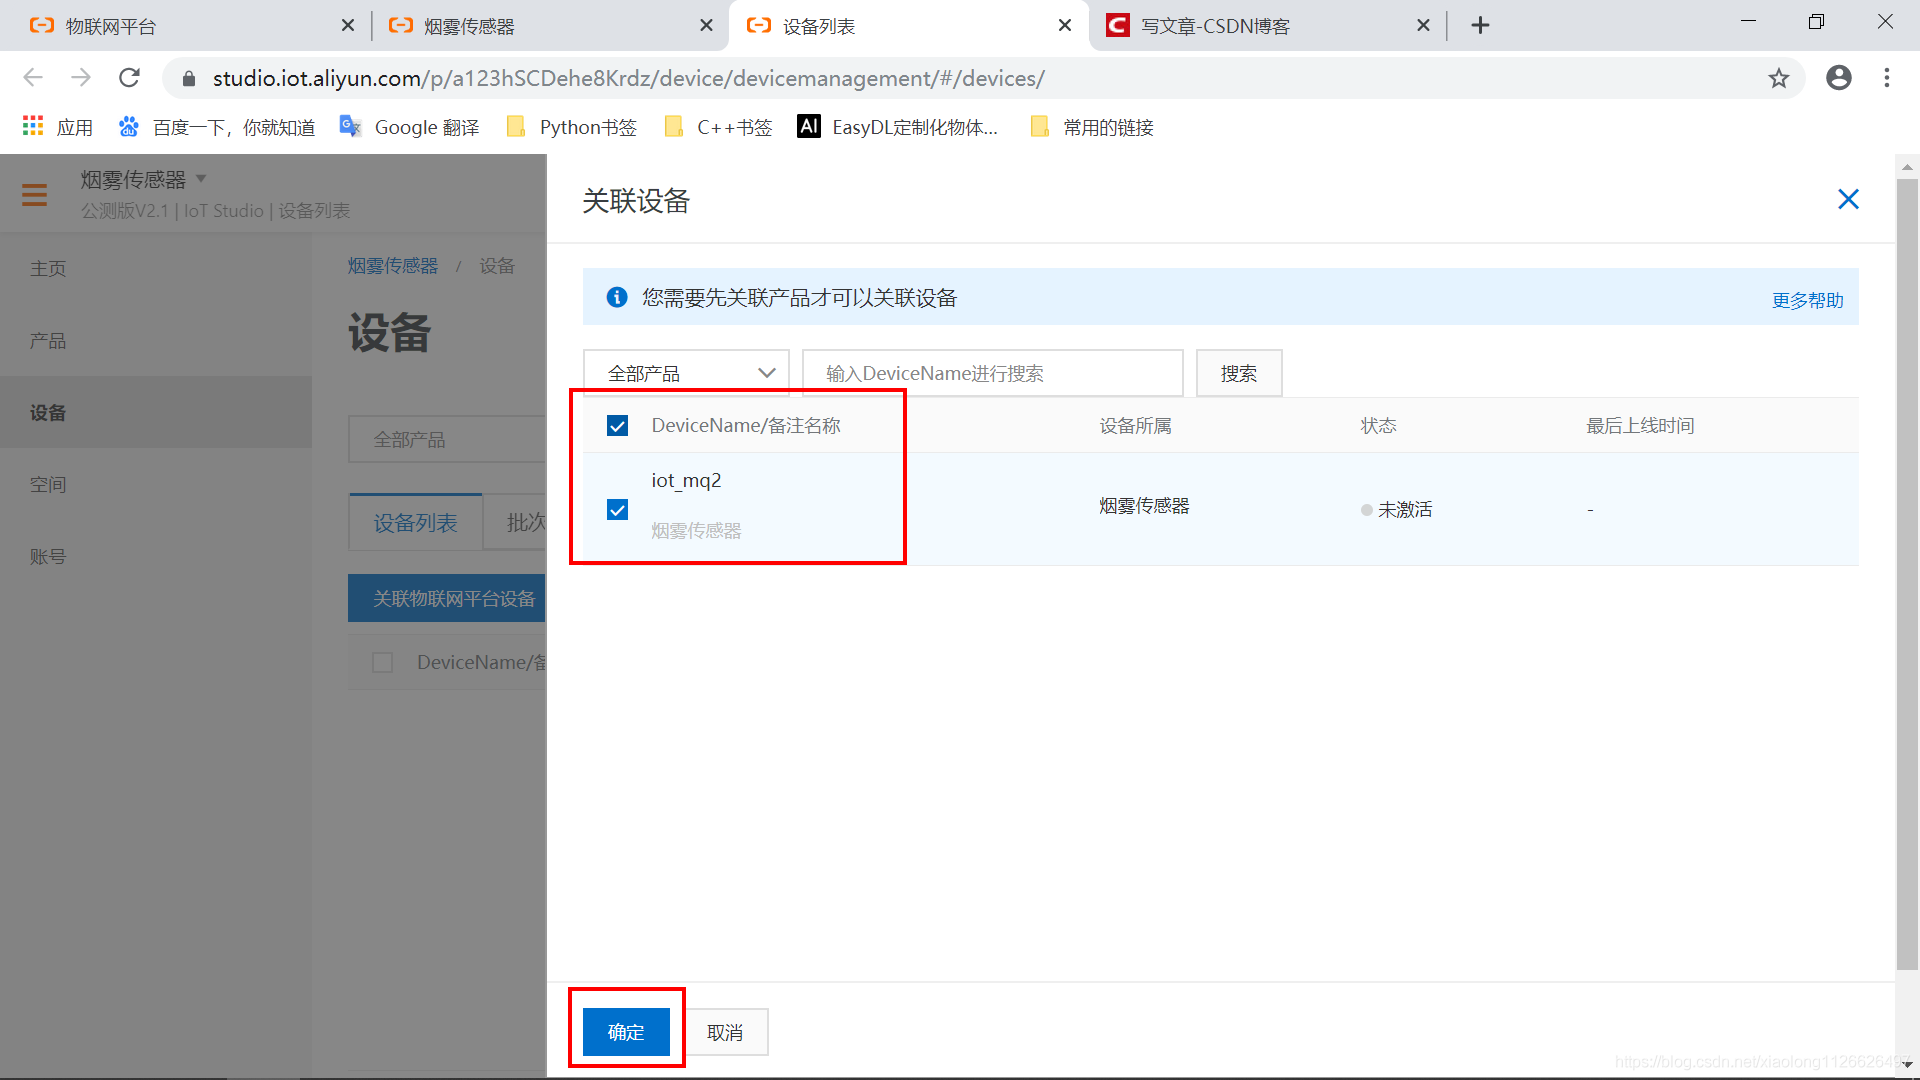Expand the 烟雾传感器 project name dropdown arrow
The width and height of the screenshot is (1920, 1080).
point(201,179)
